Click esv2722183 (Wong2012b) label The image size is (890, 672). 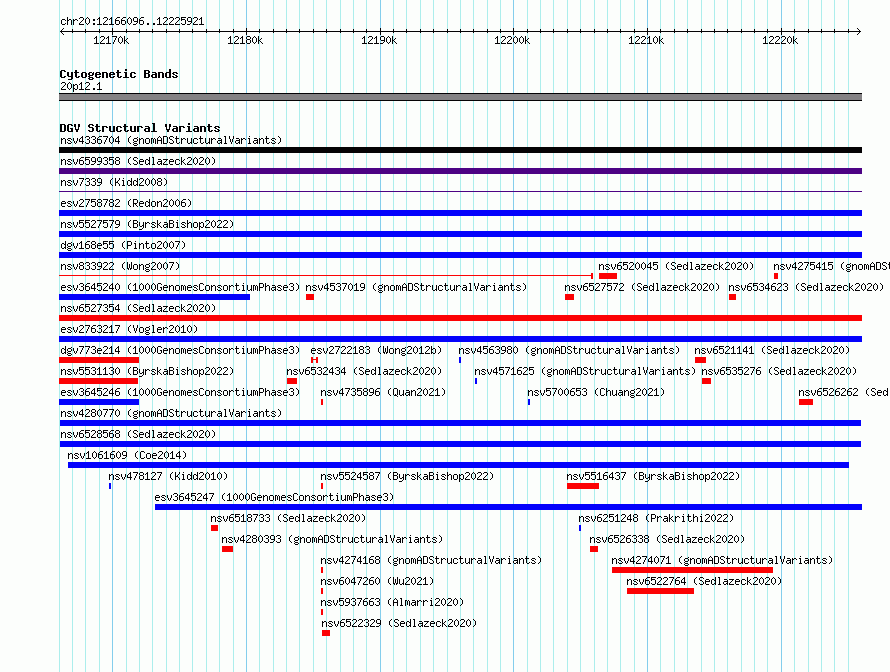click(376, 350)
